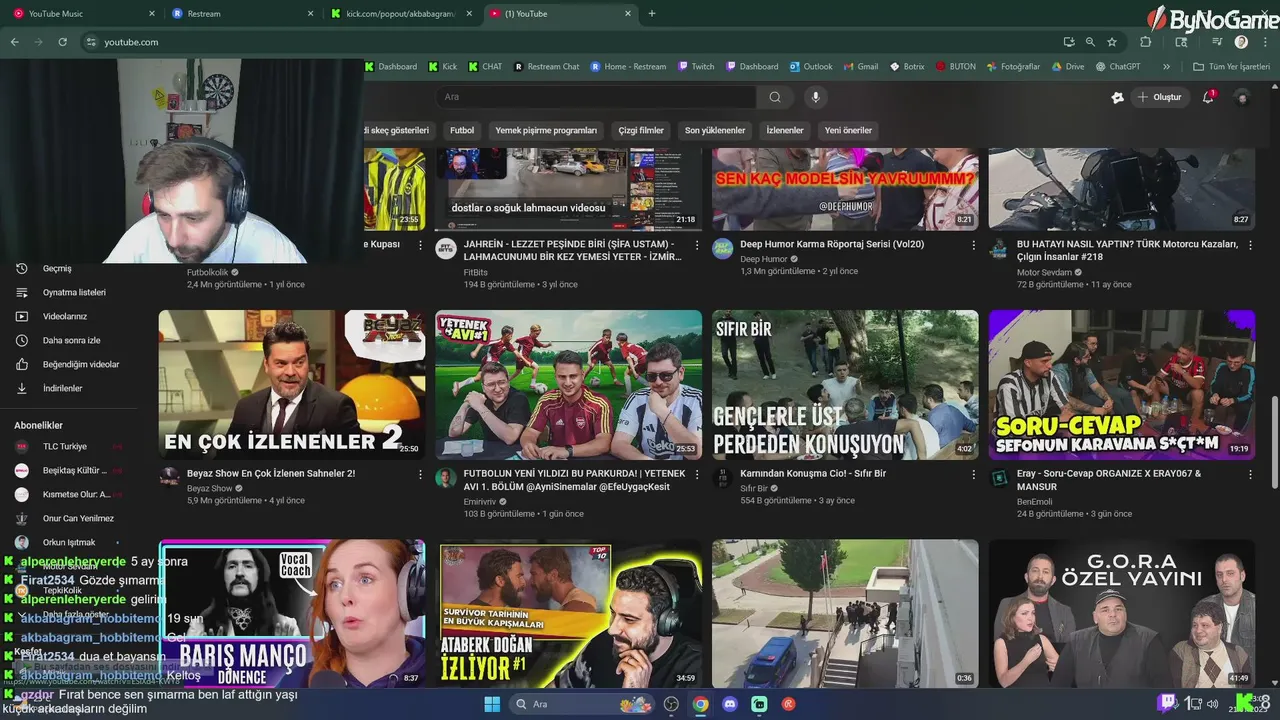Open the Chrome extensions puzzle icon
Image resolution: width=1280 pixels, height=720 pixels.
point(1146,42)
